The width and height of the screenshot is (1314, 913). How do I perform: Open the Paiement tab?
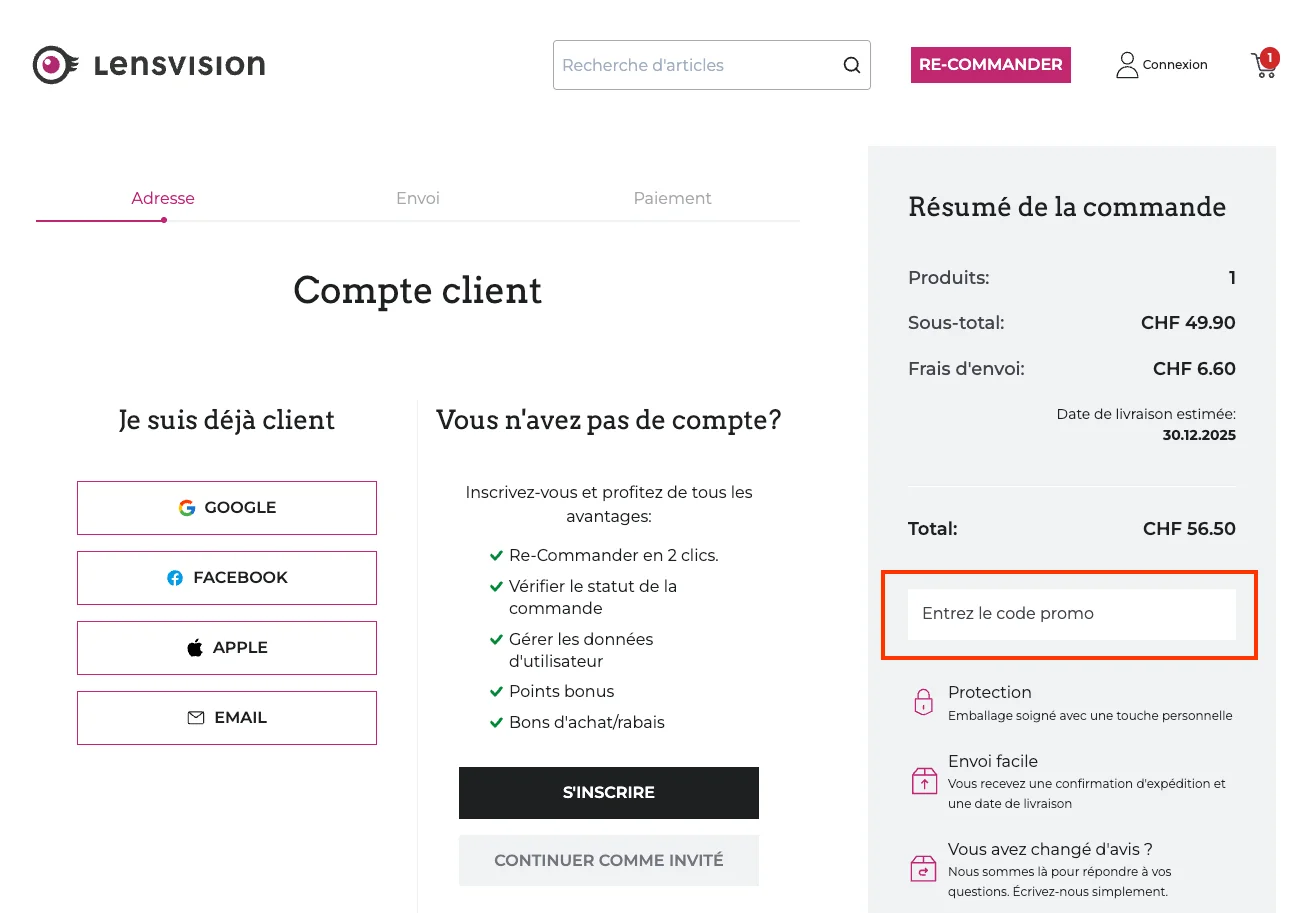[672, 198]
